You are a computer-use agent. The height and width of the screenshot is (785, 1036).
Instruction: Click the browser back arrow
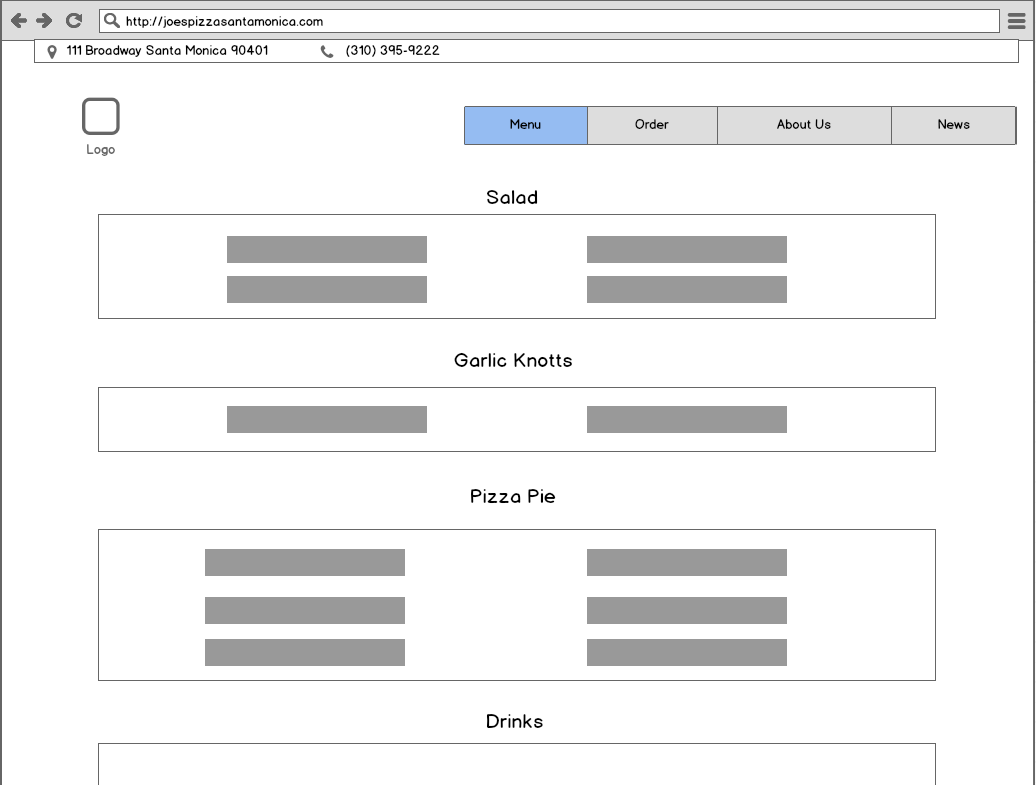(18, 21)
